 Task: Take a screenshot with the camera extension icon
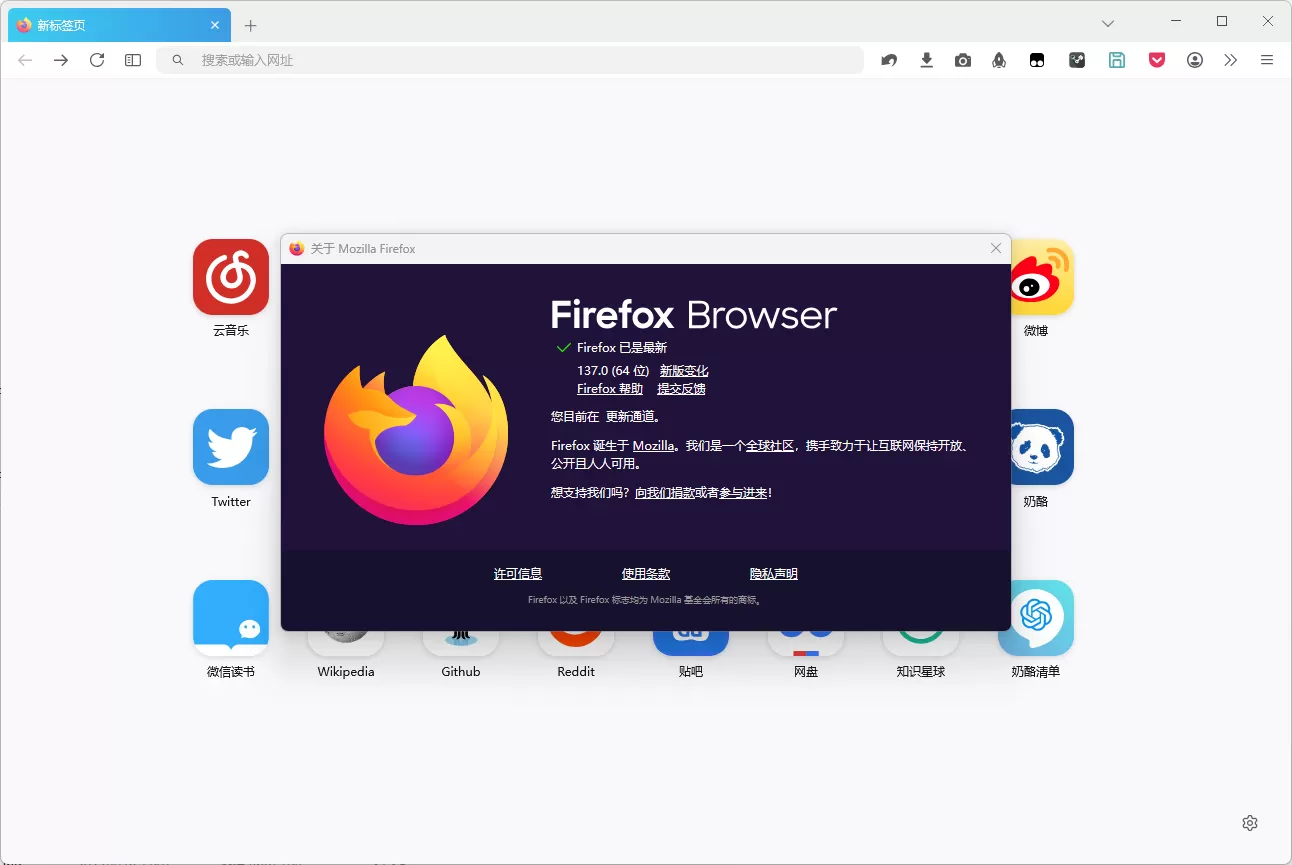click(x=963, y=60)
